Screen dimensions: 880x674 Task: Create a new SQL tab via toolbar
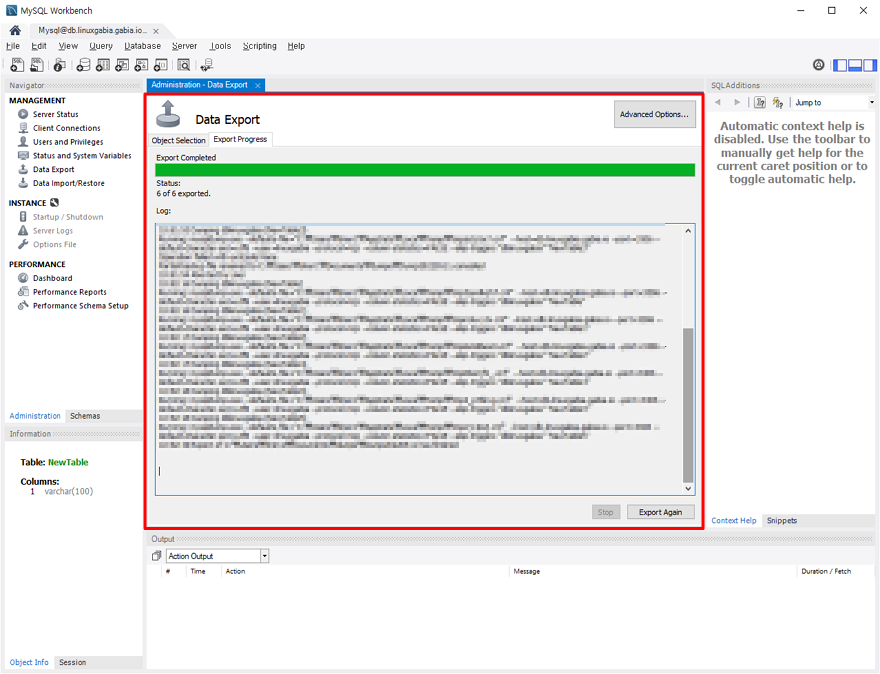click(x=17, y=65)
